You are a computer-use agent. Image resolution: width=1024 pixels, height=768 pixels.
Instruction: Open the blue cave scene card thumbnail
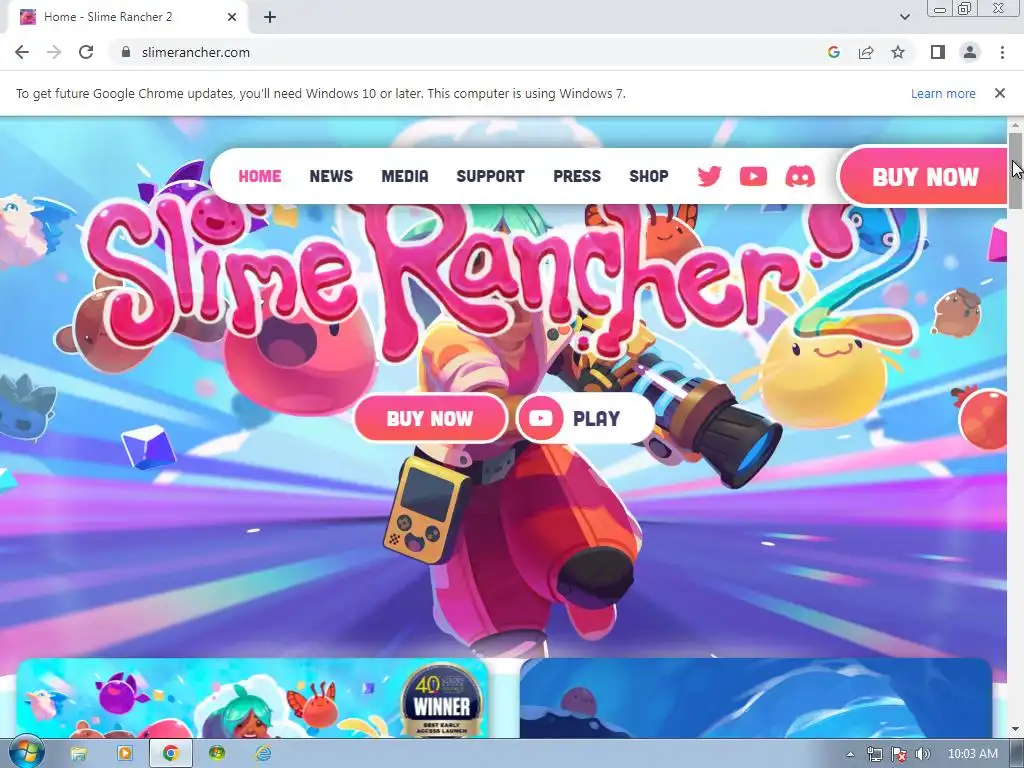tap(756, 699)
